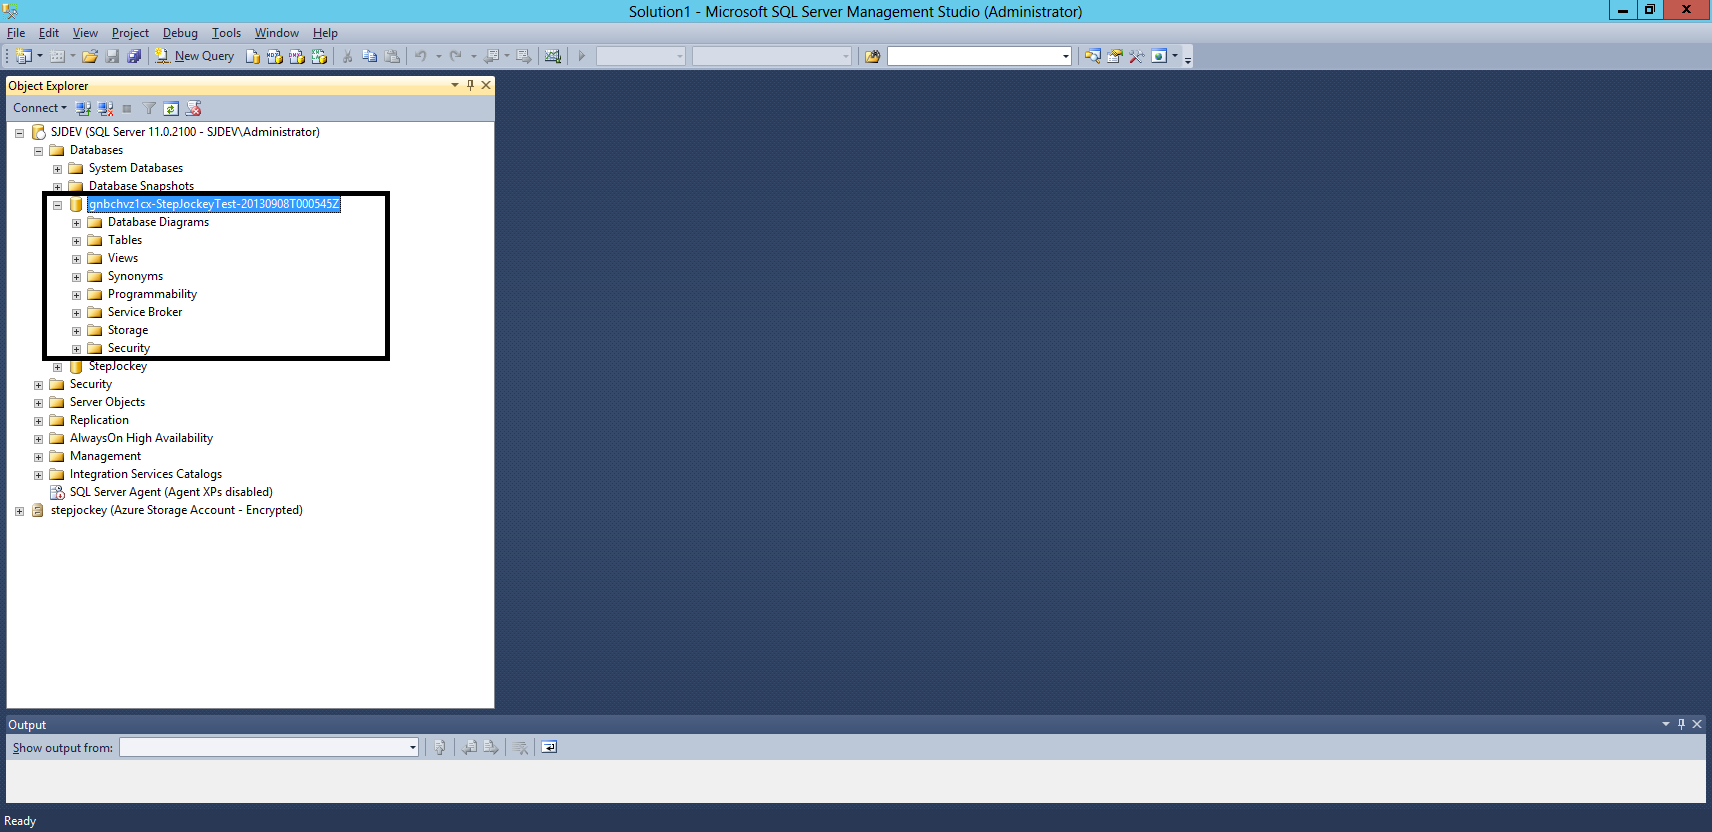Click the Stop script red-X icon
The width and height of the screenshot is (1712, 832).
[194, 108]
